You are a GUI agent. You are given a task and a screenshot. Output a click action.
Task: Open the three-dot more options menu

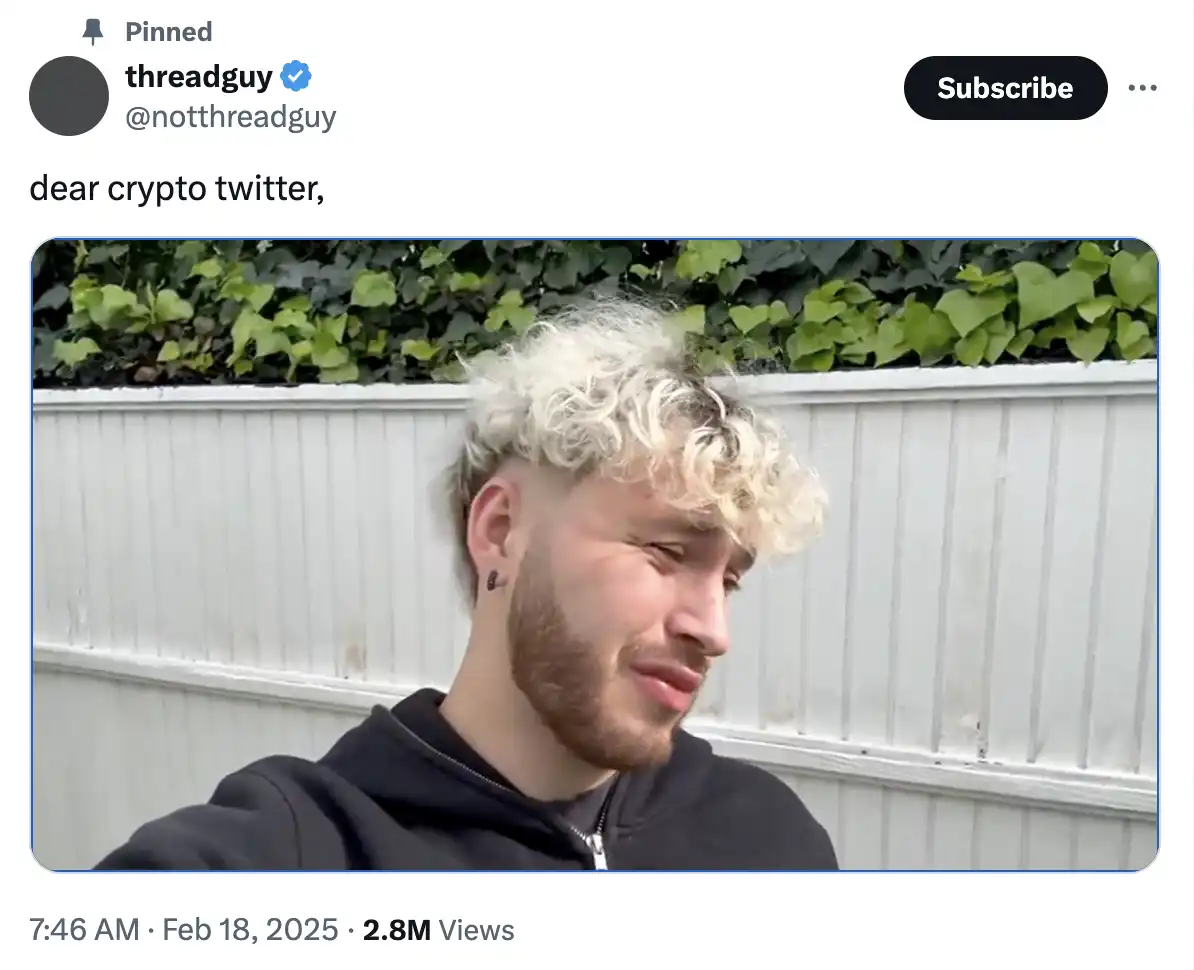click(x=1143, y=88)
